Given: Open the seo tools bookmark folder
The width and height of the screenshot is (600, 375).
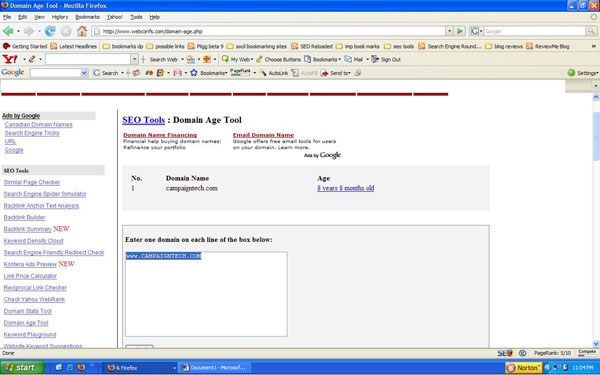Looking at the screenshot, I should [x=399, y=46].
